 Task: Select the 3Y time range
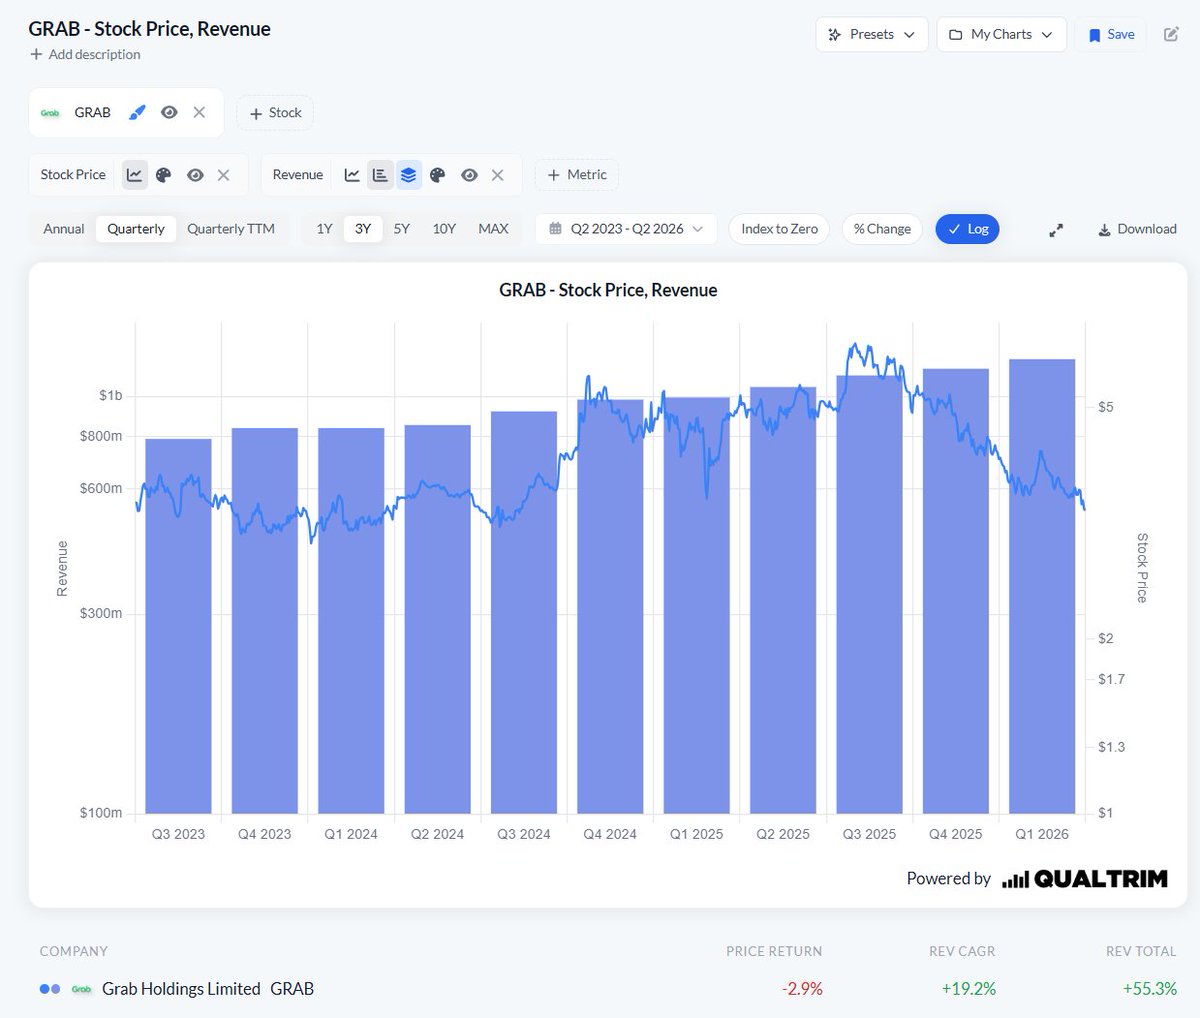click(363, 229)
